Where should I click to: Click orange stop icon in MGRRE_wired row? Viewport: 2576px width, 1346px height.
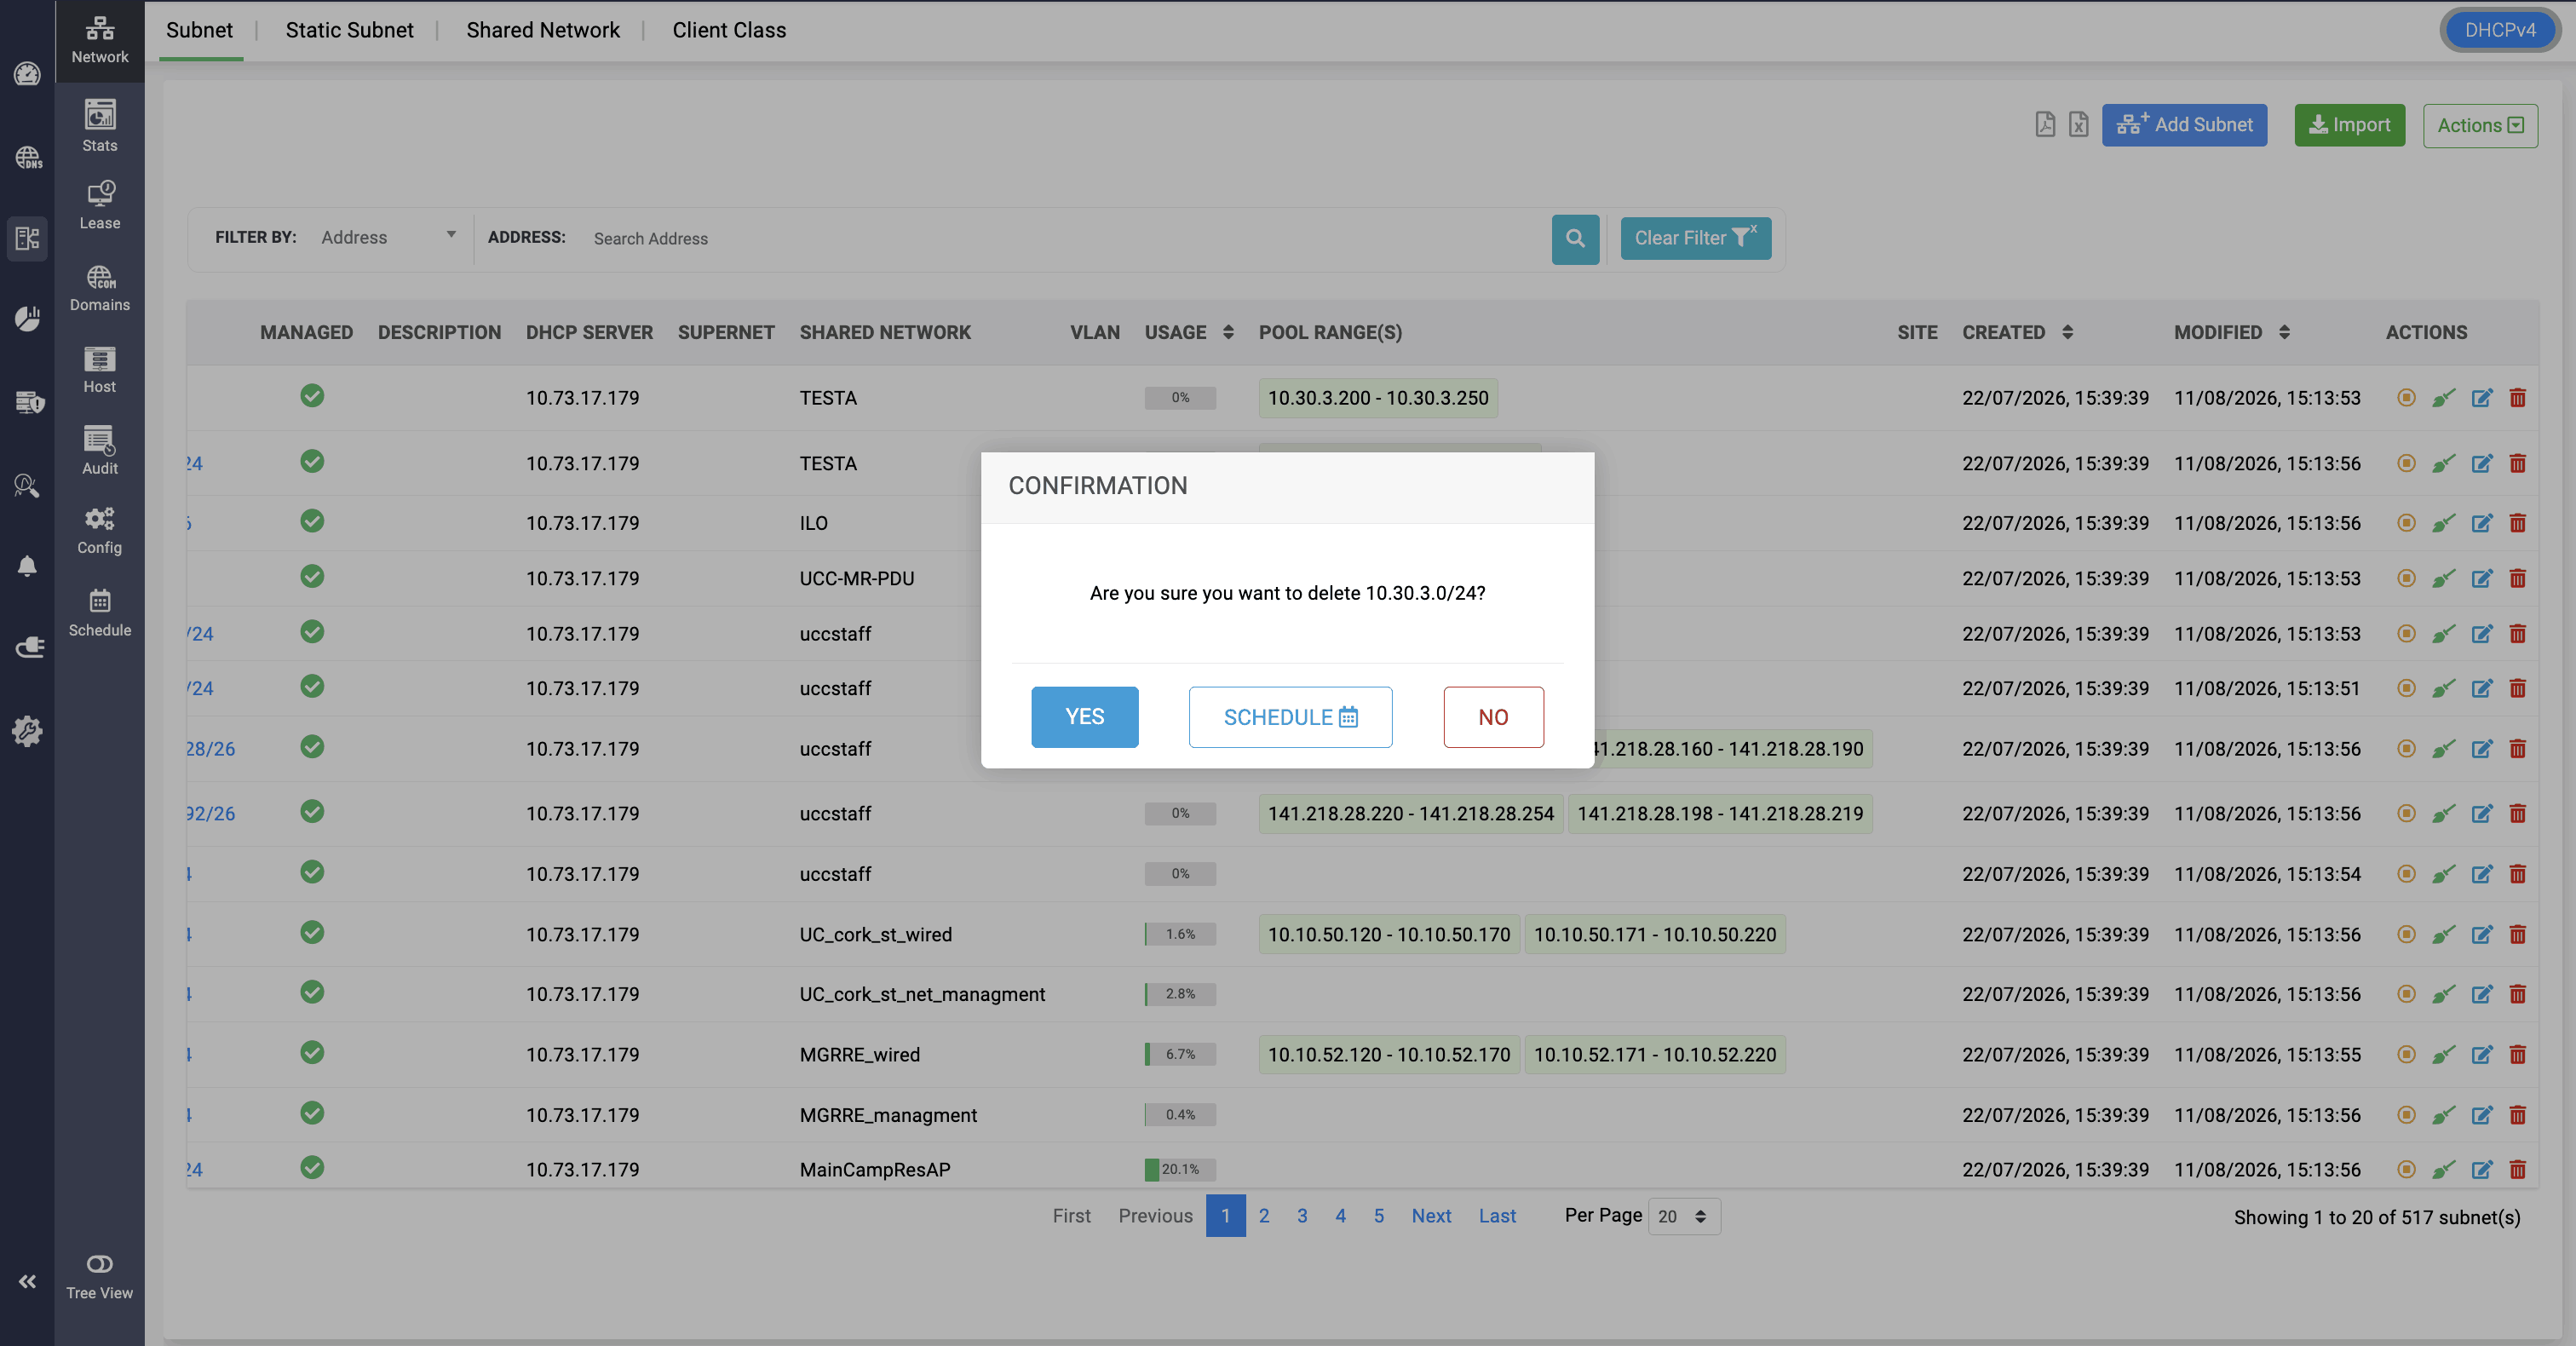point(2407,1054)
